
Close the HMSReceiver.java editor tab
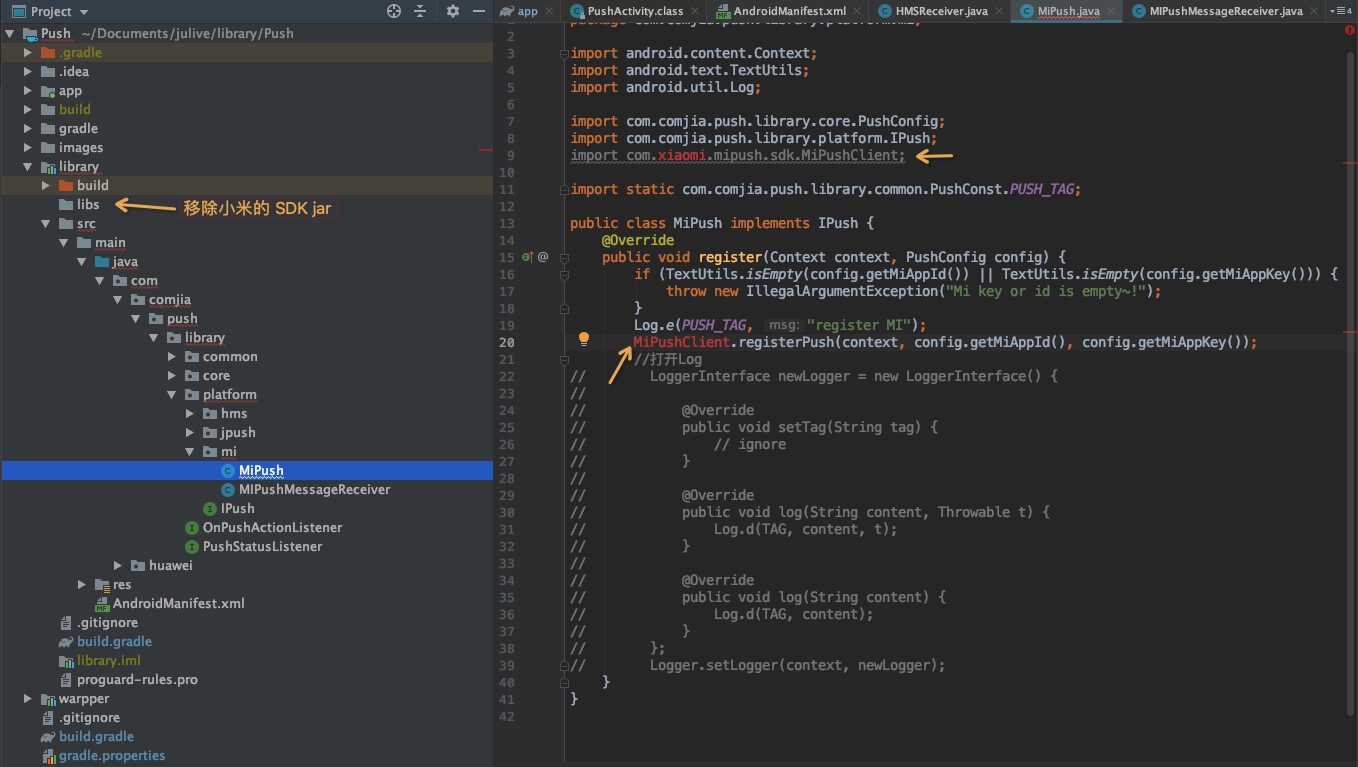[1001, 11]
